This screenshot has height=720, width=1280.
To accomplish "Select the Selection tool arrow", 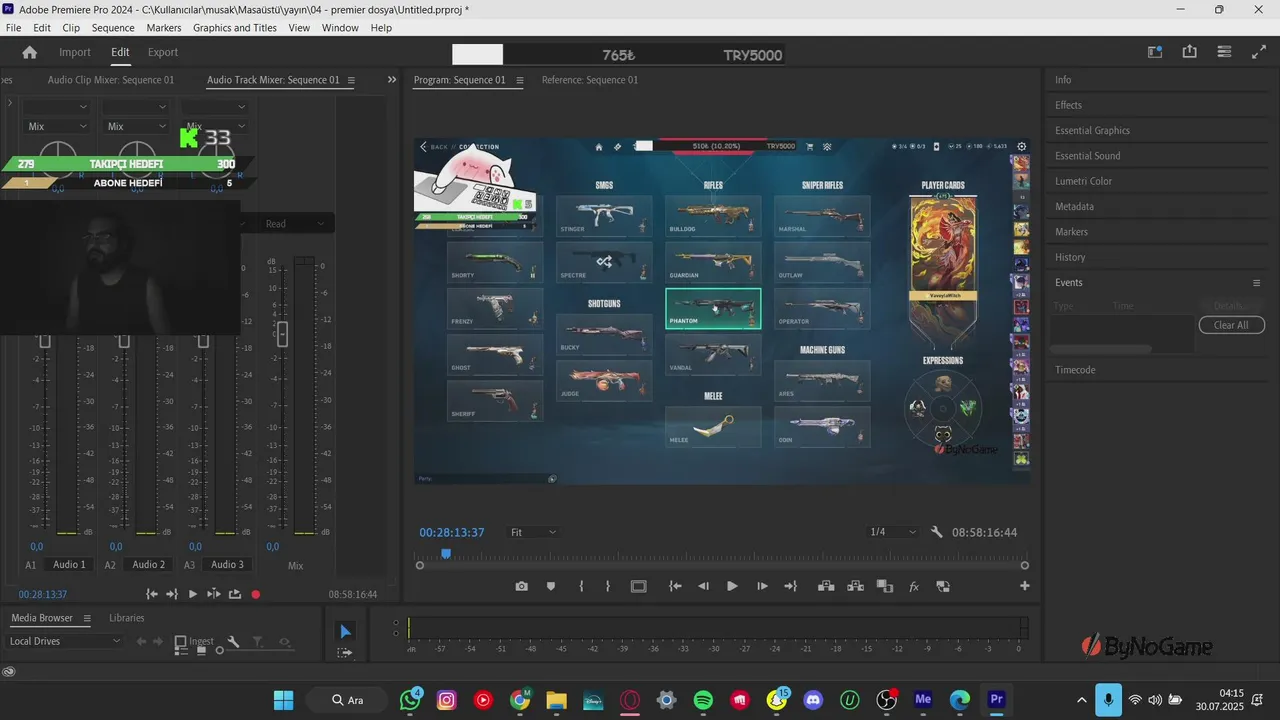I will (x=345, y=631).
